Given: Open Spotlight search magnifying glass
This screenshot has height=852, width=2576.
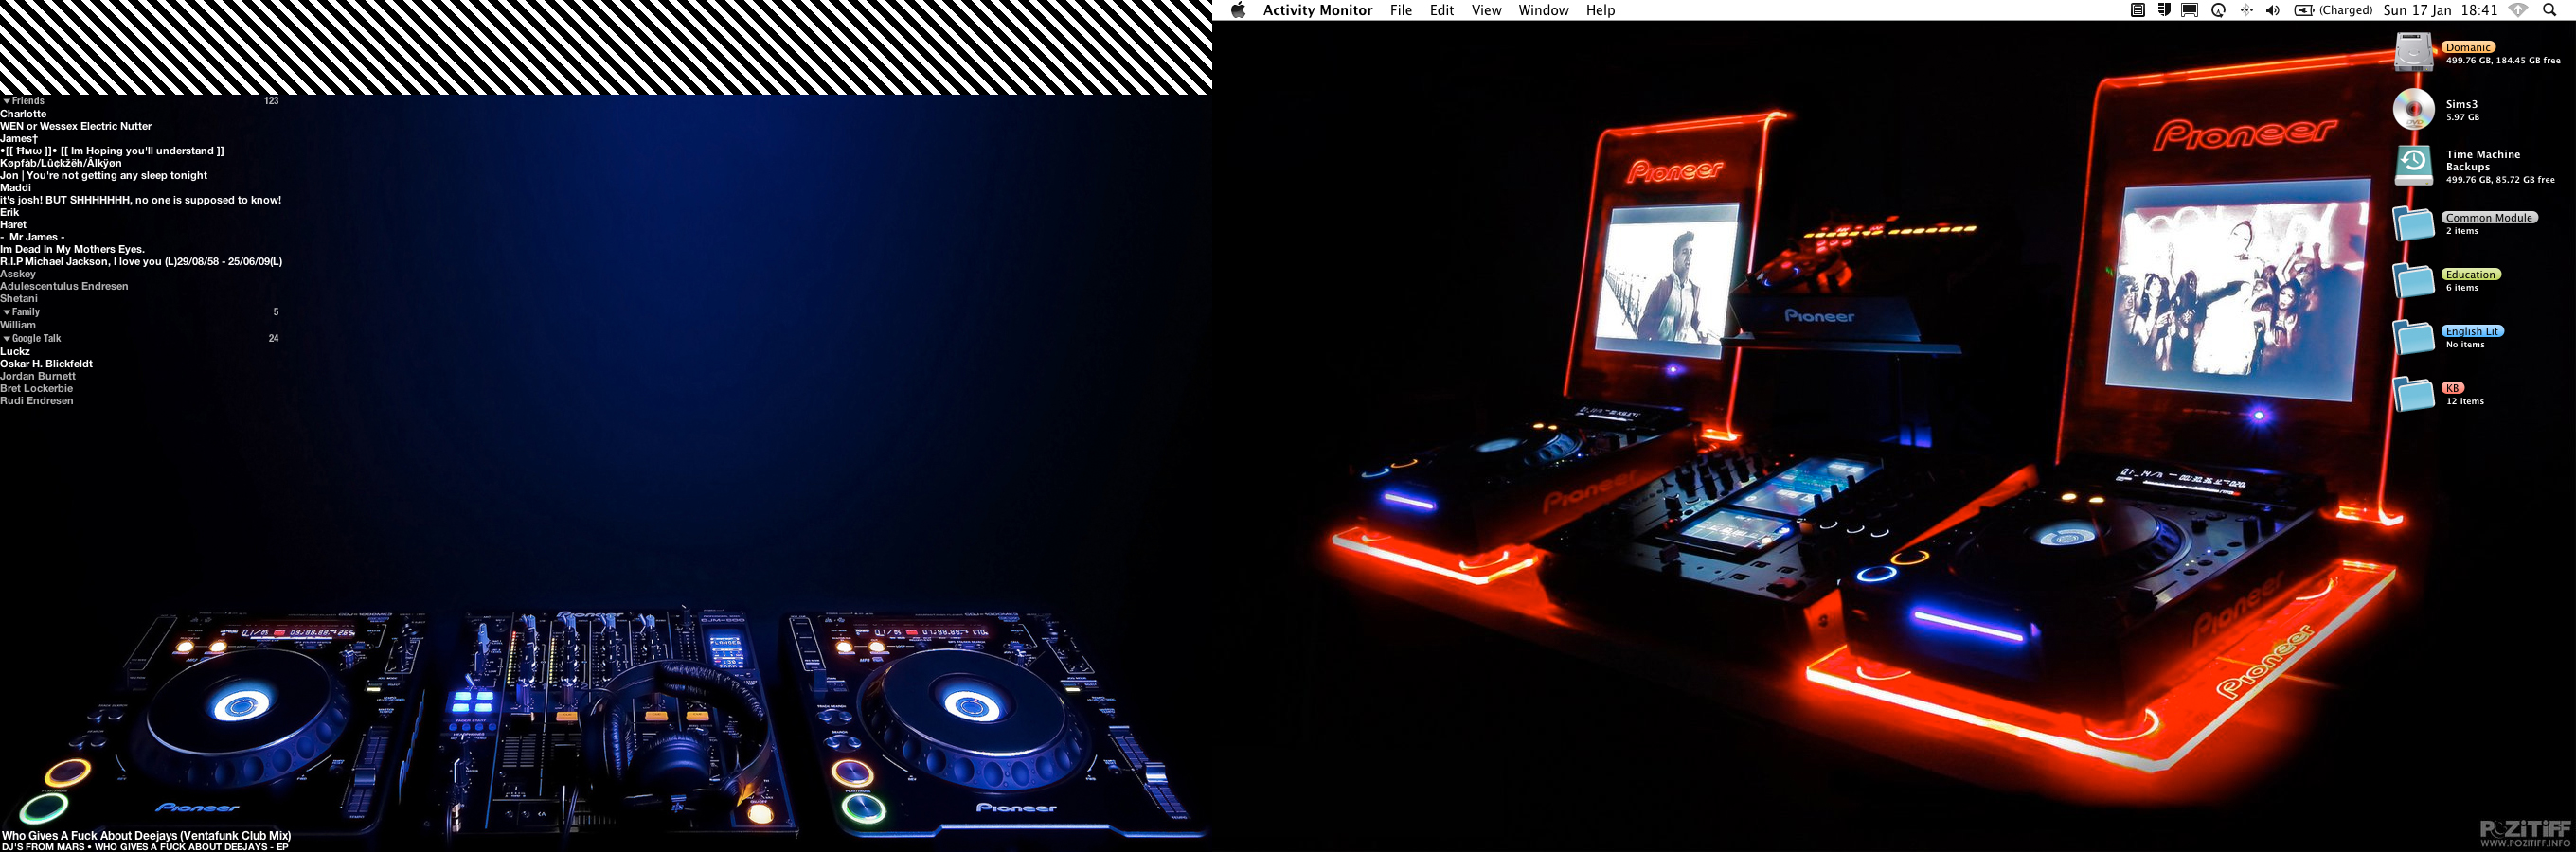Looking at the screenshot, I should [2549, 10].
